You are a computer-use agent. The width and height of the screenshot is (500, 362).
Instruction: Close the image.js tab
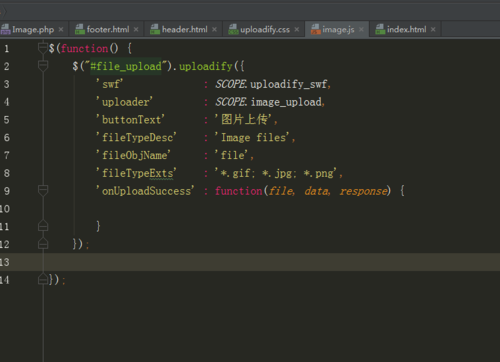(x=361, y=29)
